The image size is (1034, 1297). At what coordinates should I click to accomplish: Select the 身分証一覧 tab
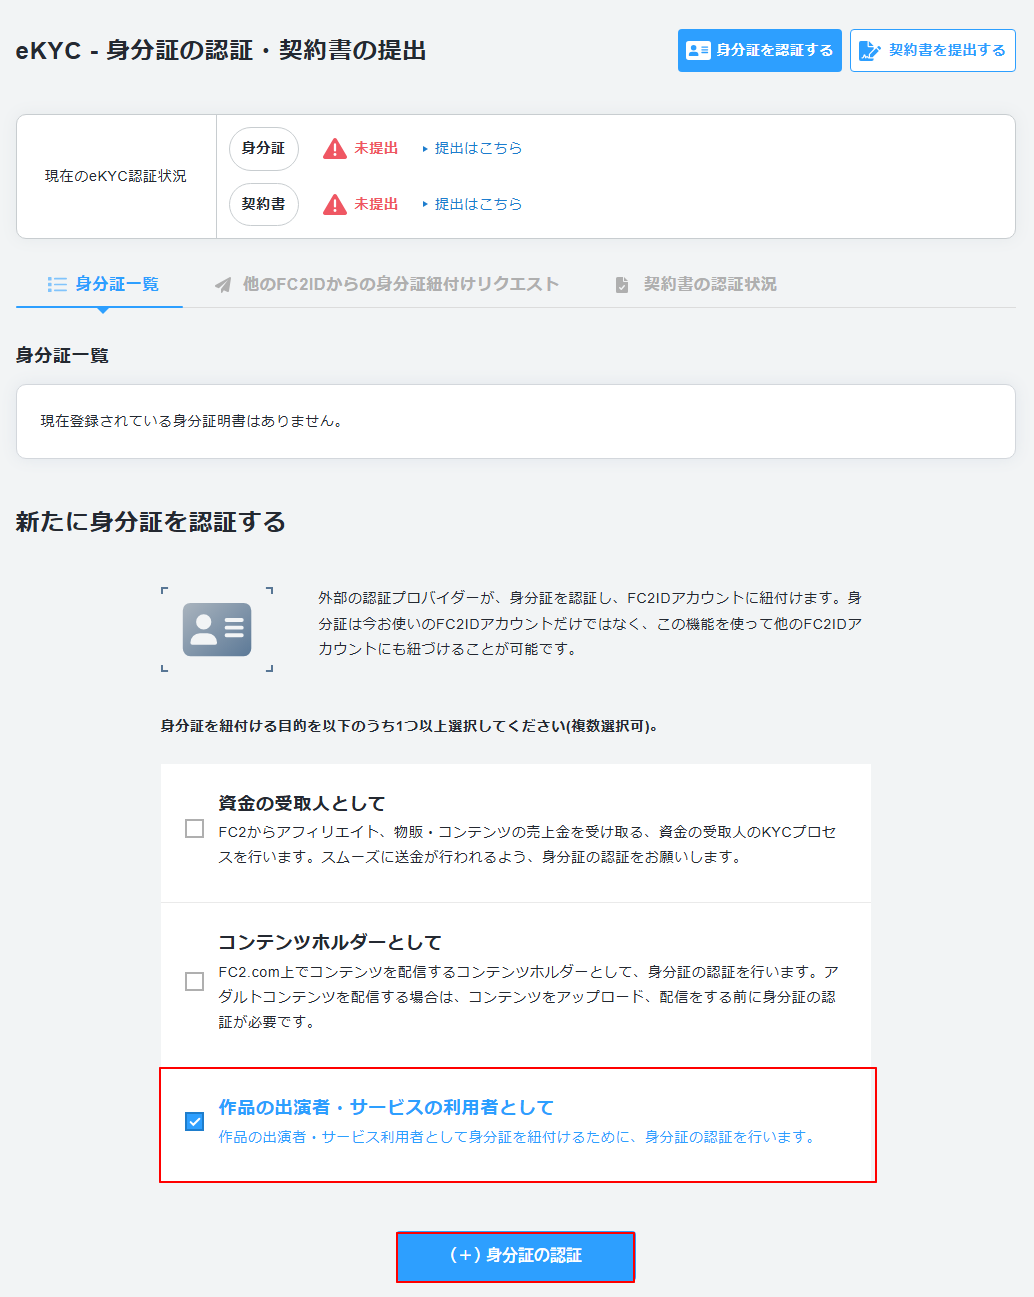click(x=116, y=284)
